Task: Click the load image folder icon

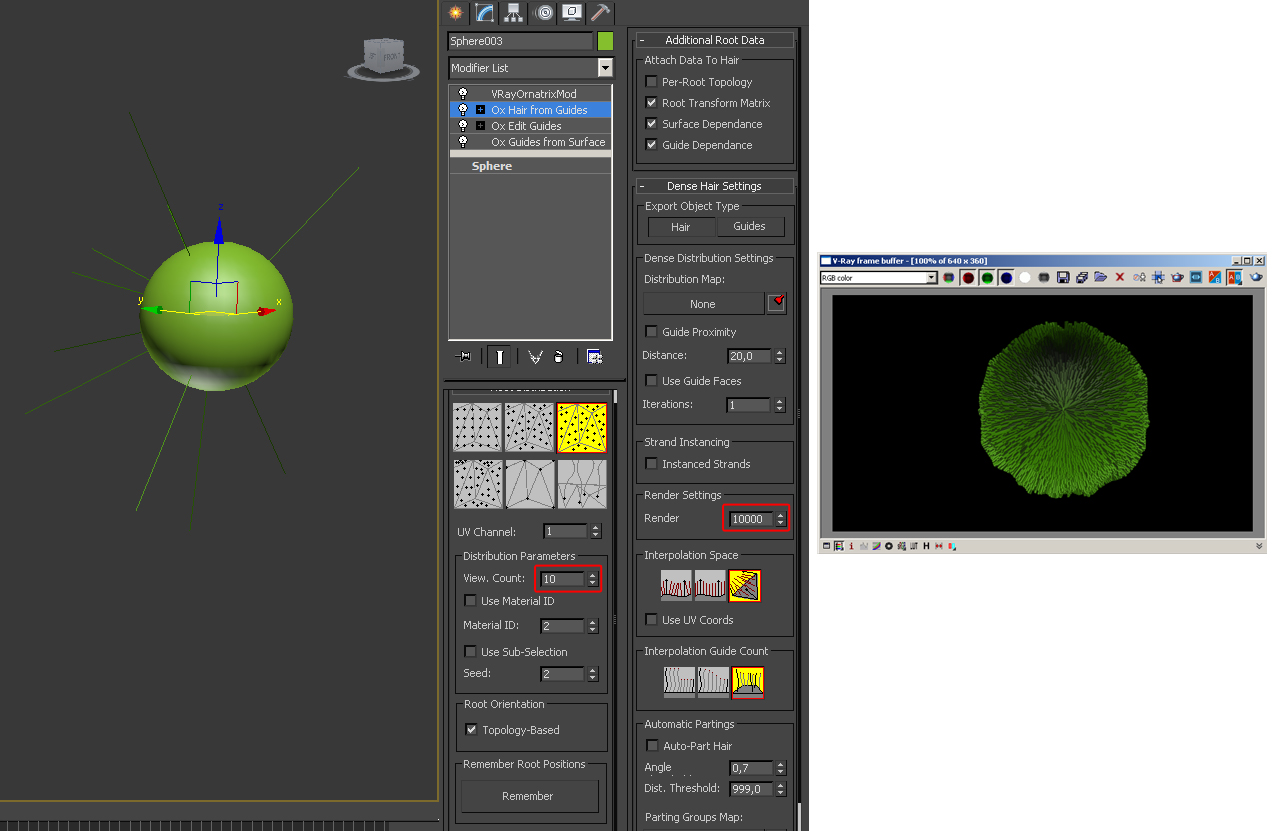Action: [1100, 277]
